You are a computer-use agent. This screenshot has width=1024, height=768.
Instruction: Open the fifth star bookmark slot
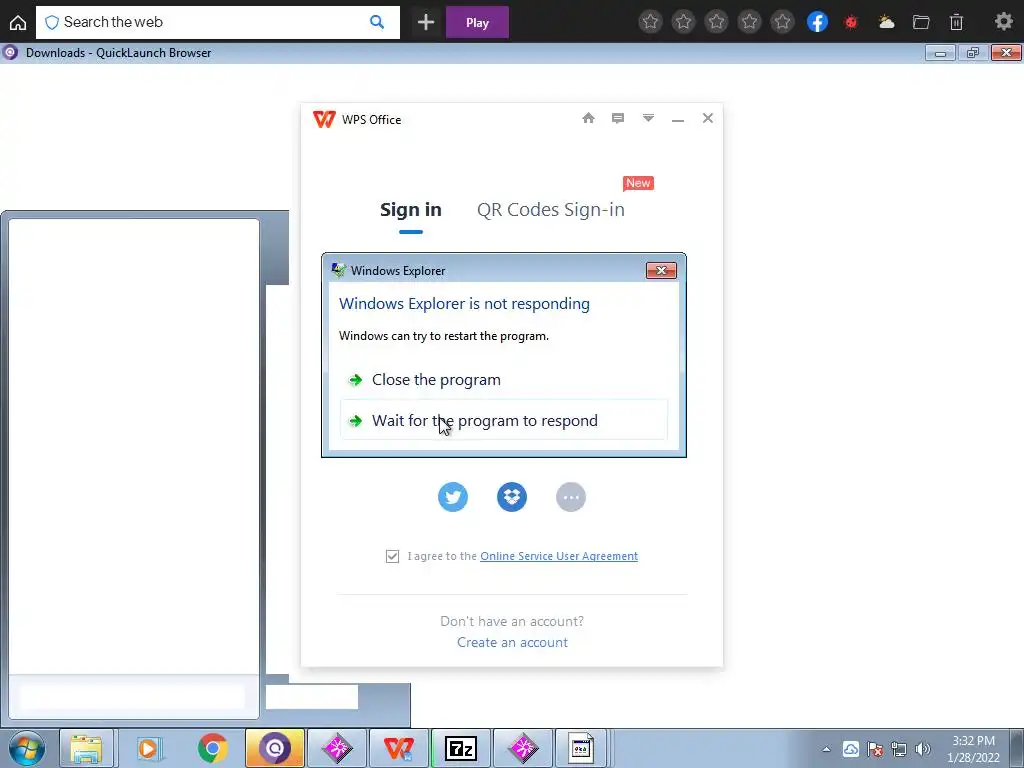(x=782, y=22)
